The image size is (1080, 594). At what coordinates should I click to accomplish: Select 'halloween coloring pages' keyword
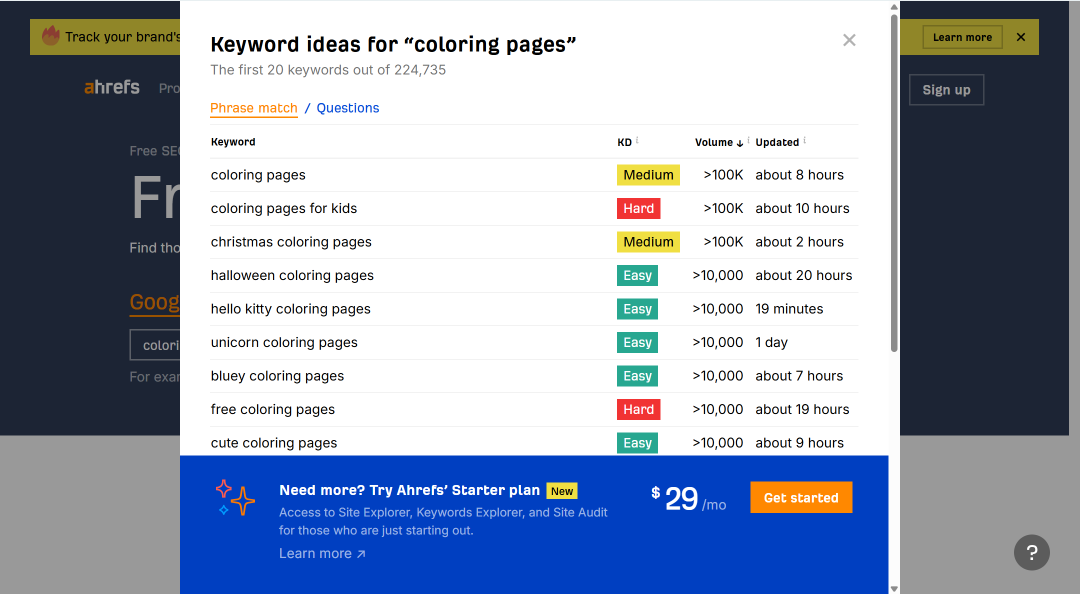[292, 276]
